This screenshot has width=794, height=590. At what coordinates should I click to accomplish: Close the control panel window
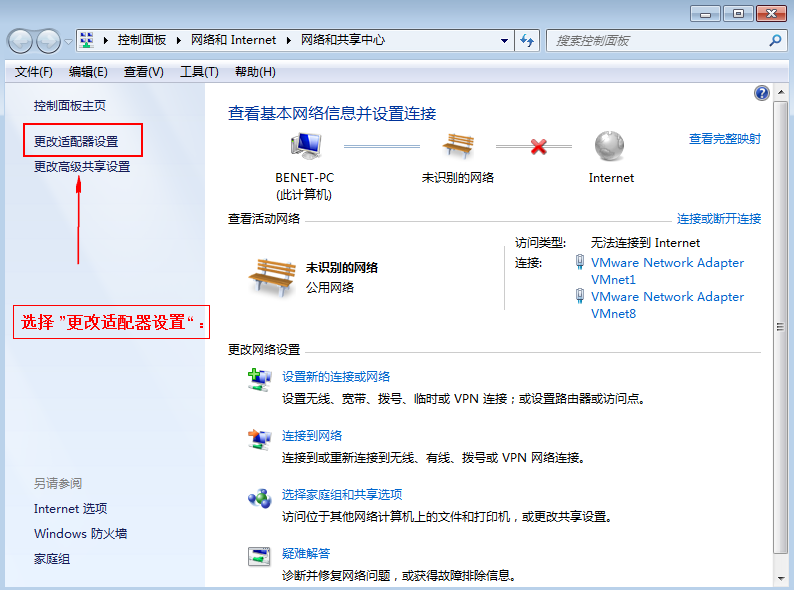771,14
